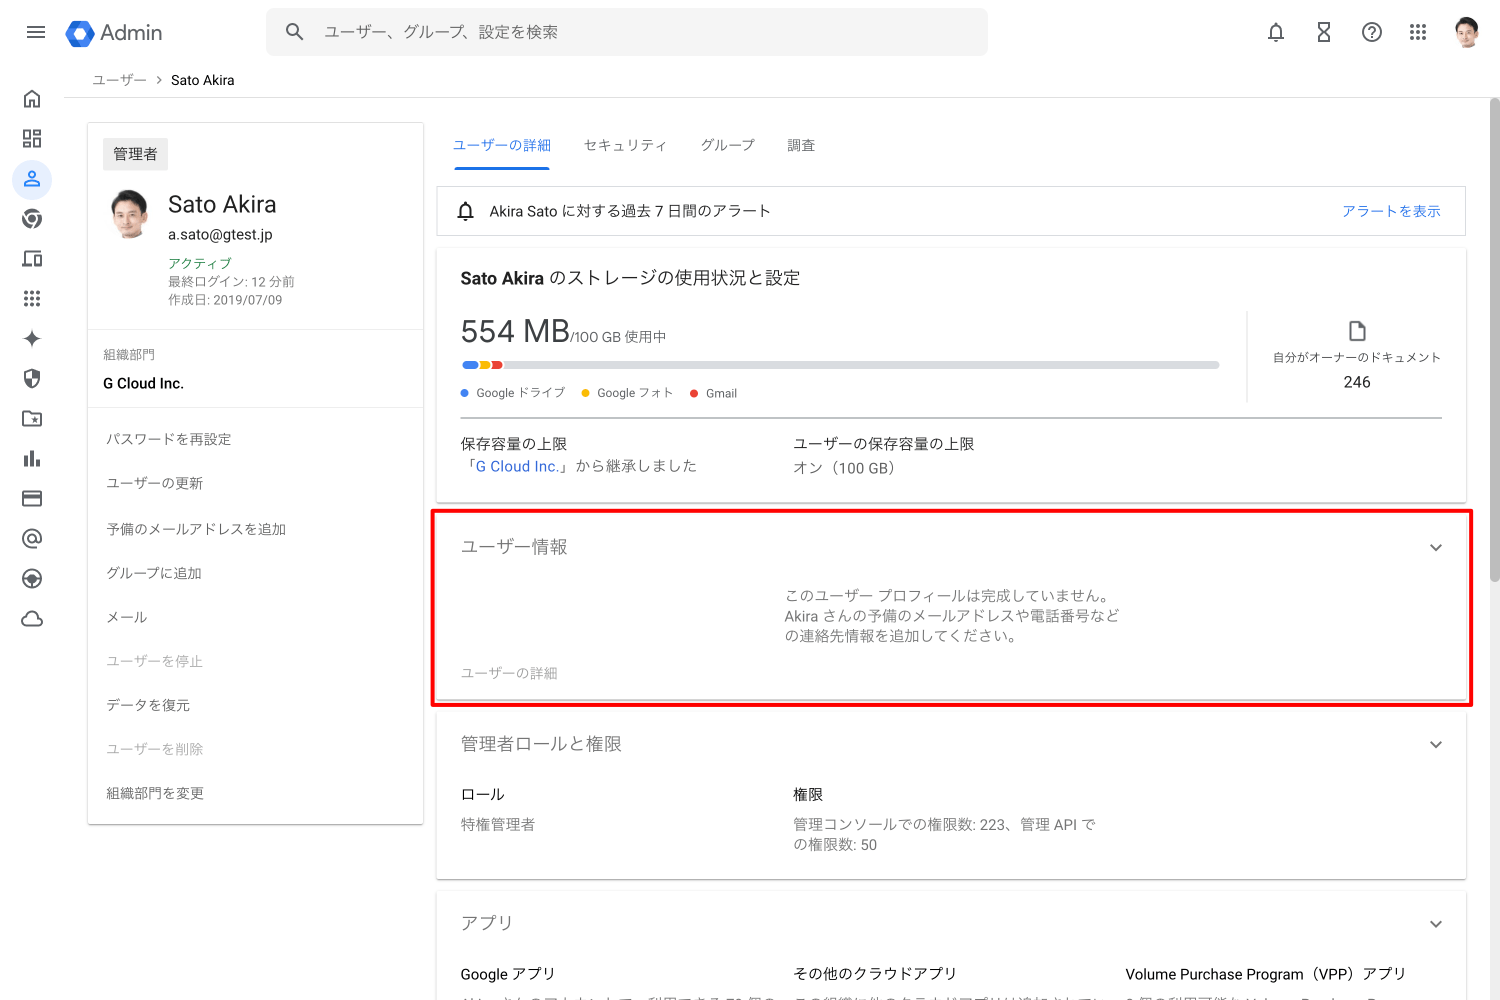Image resolution: width=1500 pixels, height=1000 pixels.
Task: Click パスワードを再設定 in the side panel
Action: (169, 440)
